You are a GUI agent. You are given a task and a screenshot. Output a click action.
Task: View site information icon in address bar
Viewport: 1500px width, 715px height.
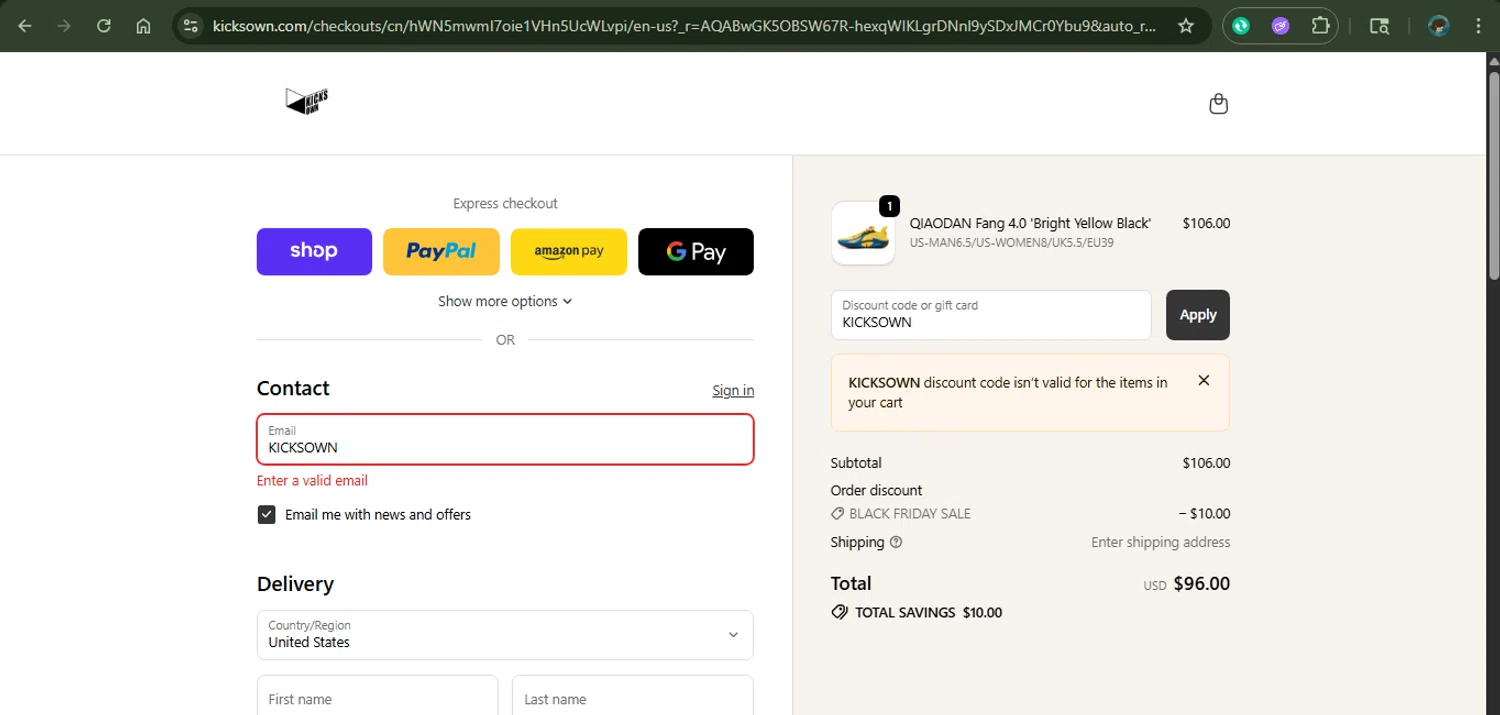tap(191, 26)
